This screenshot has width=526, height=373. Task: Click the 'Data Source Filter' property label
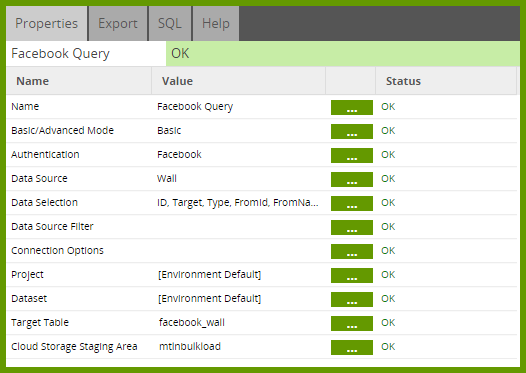[52, 226]
